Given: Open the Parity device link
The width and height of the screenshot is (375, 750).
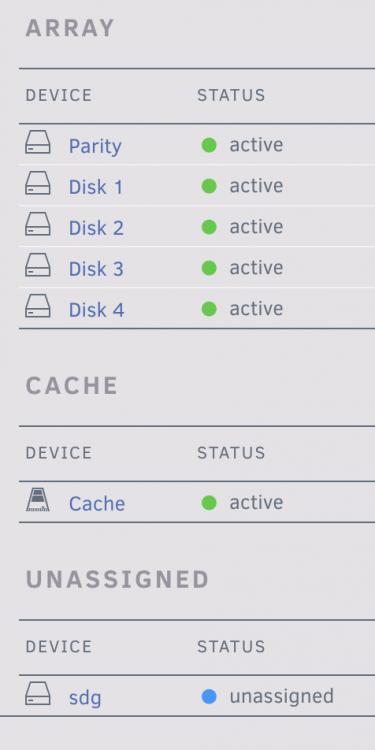Looking at the screenshot, I should (95, 146).
